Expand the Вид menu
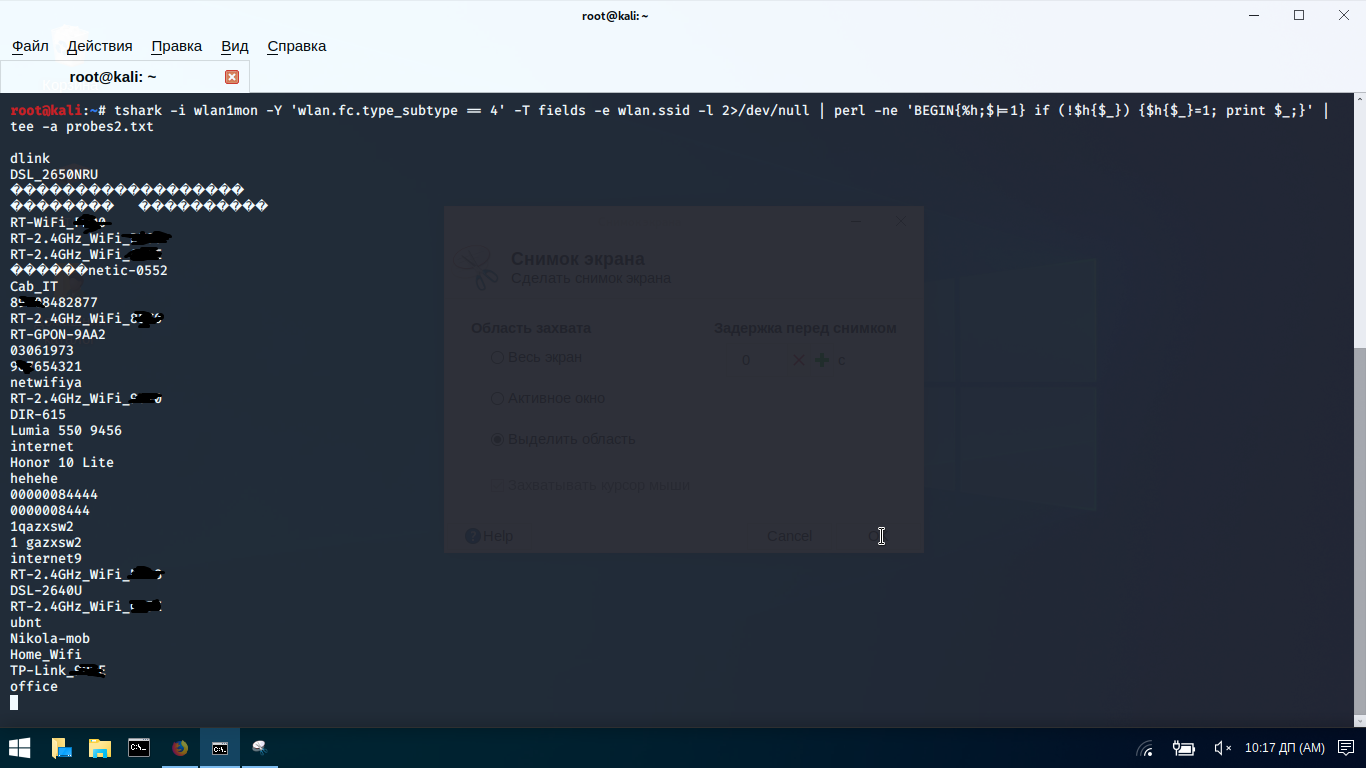The height and width of the screenshot is (768, 1366). (234, 46)
